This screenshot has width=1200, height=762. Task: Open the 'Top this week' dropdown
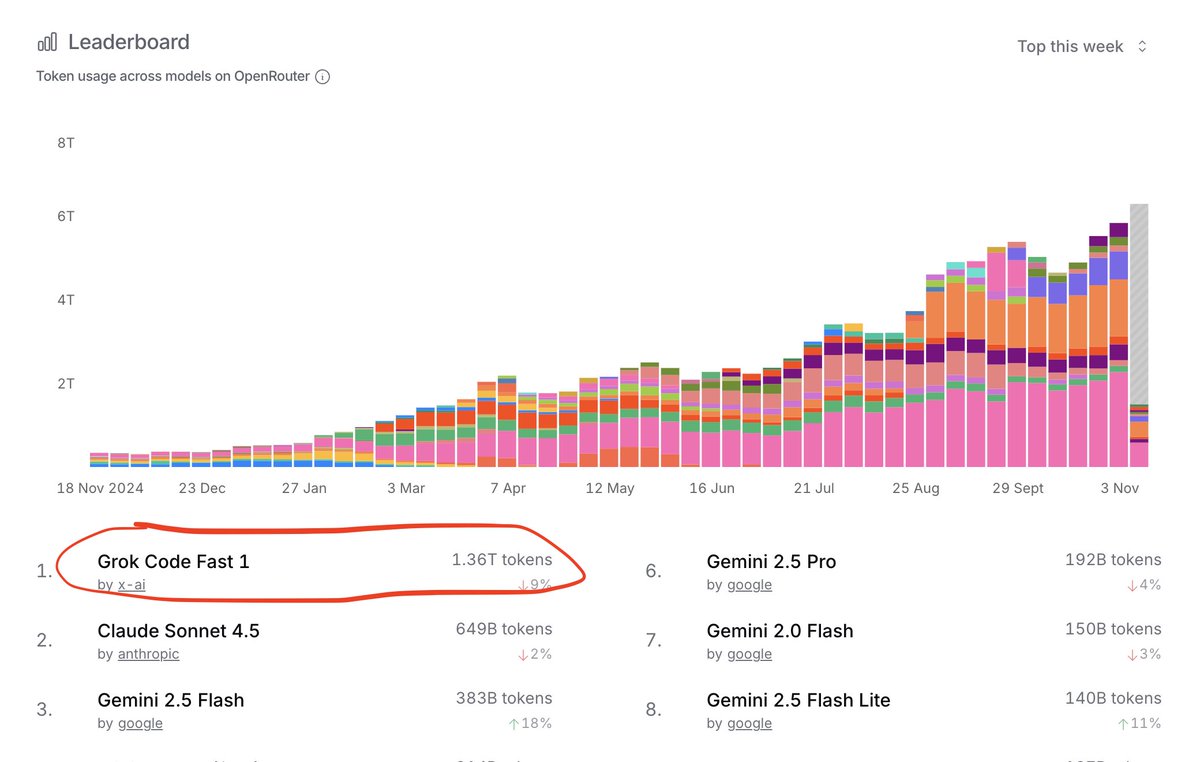pyautogui.click(x=1083, y=47)
